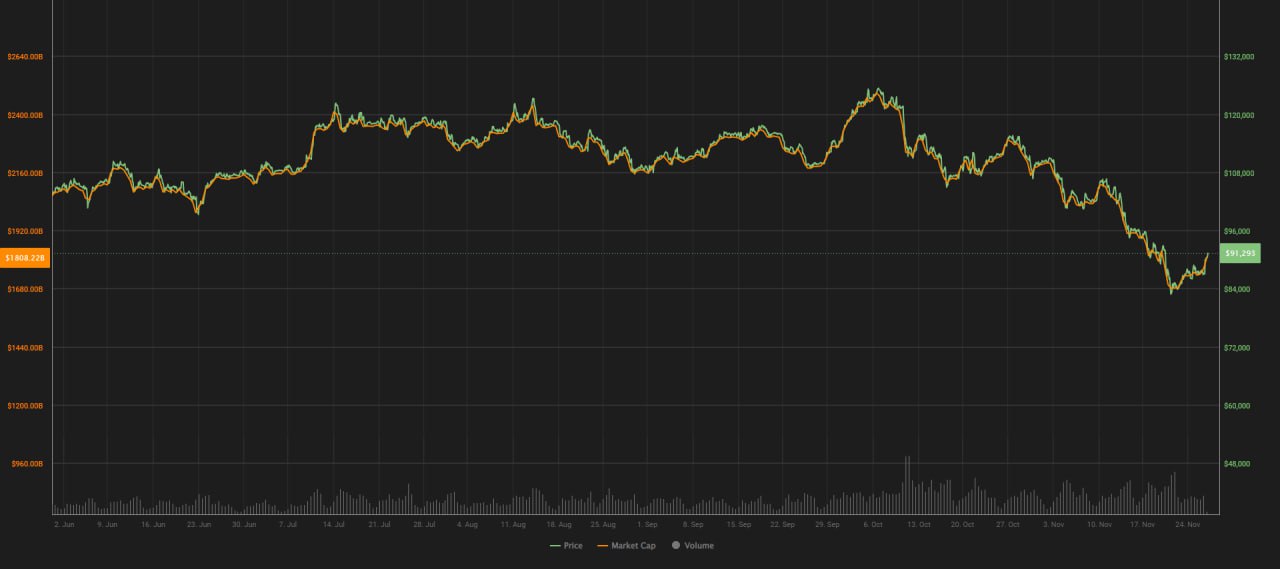
Task: Click the 18. Aug date label
Action: [x=559, y=524]
